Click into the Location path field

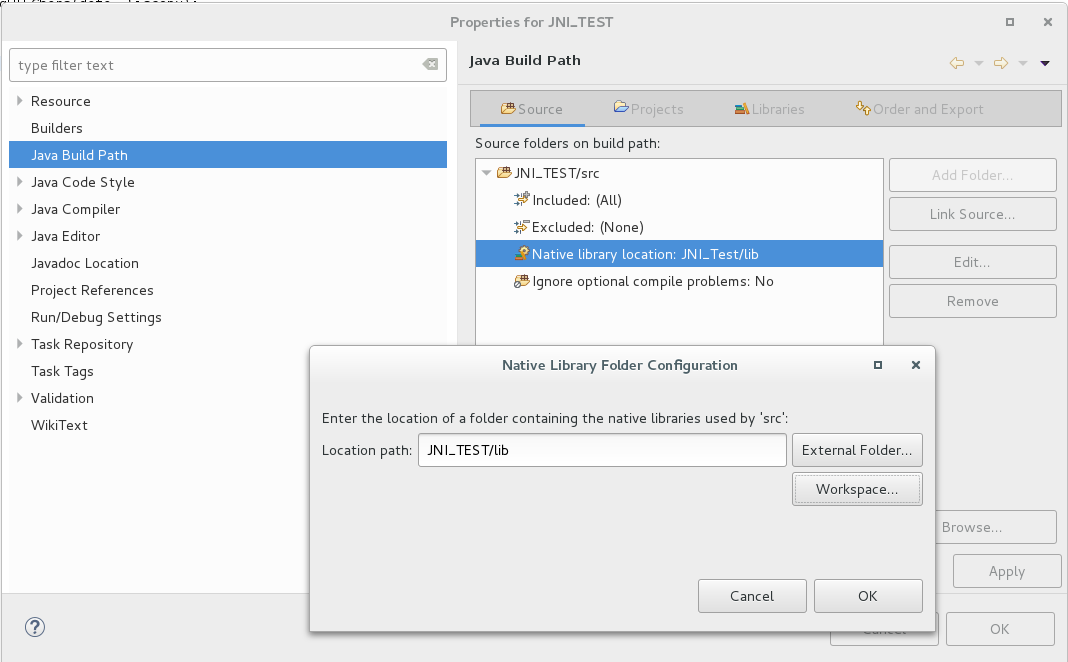coord(601,450)
